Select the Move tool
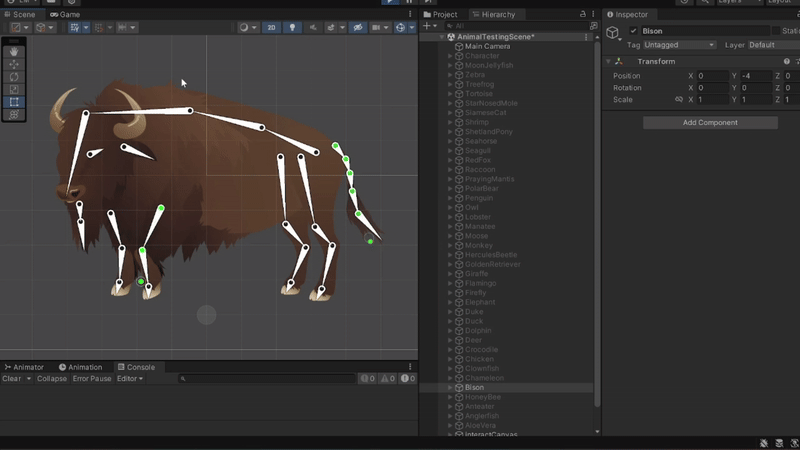The image size is (800, 450). click(14, 64)
